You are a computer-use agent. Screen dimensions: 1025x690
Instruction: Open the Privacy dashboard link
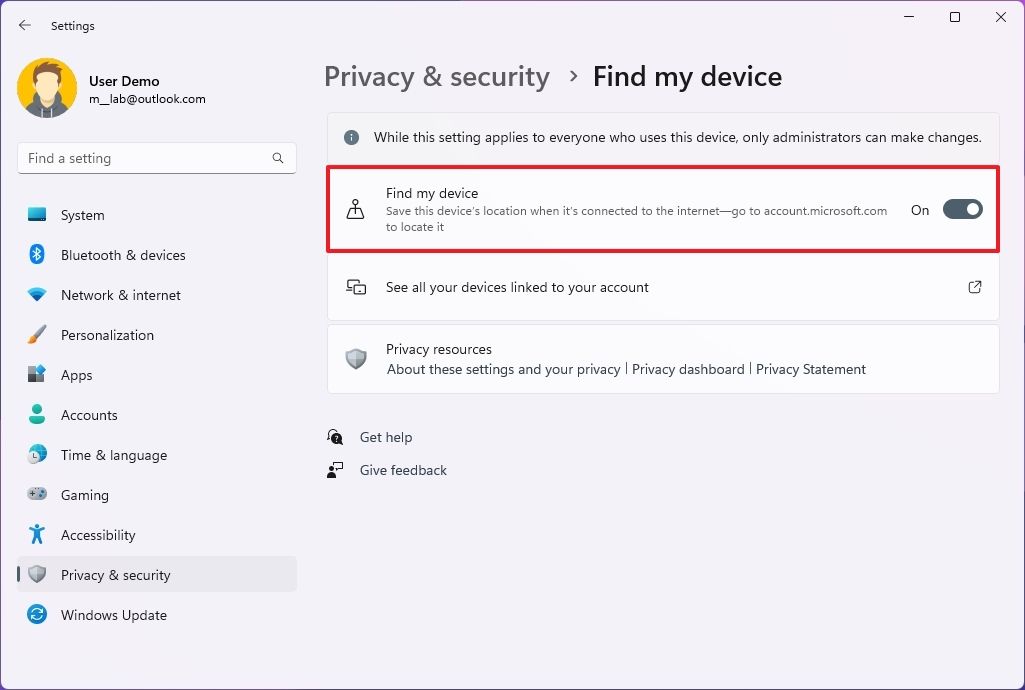688,369
